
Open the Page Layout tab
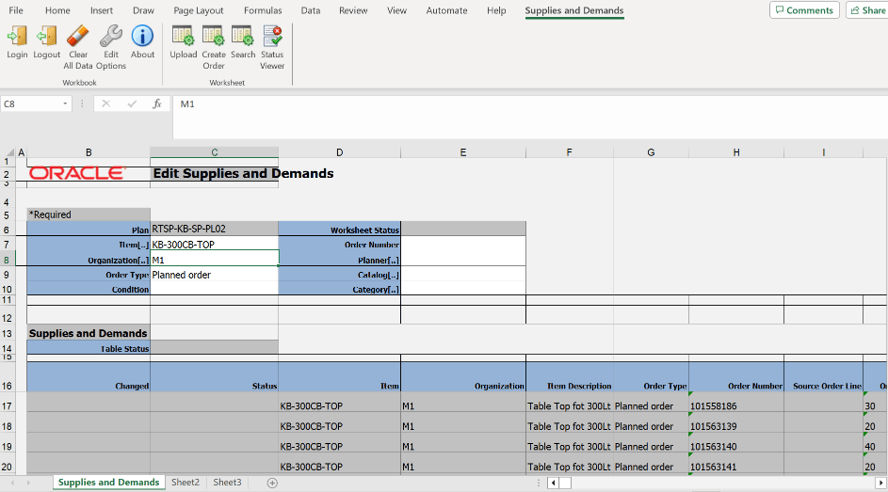click(198, 10)
